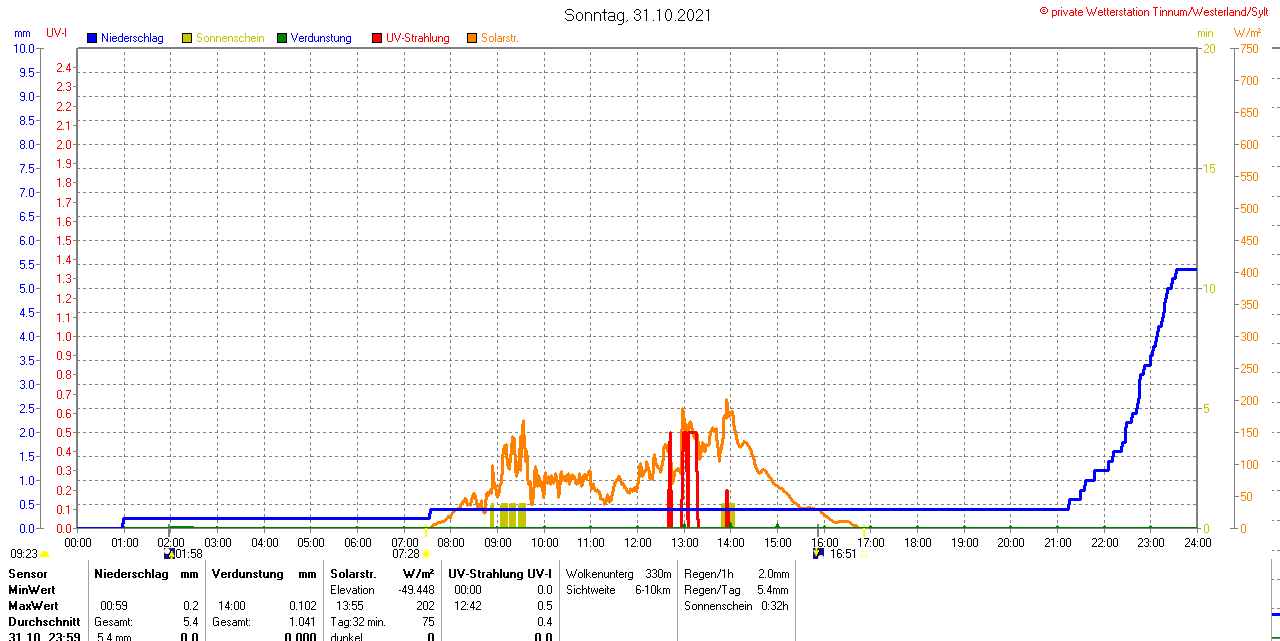This screenshot has width=1280, height=641.
Task: Click the orange Solarstr. legend square
Action: click(x=472, y=38)
